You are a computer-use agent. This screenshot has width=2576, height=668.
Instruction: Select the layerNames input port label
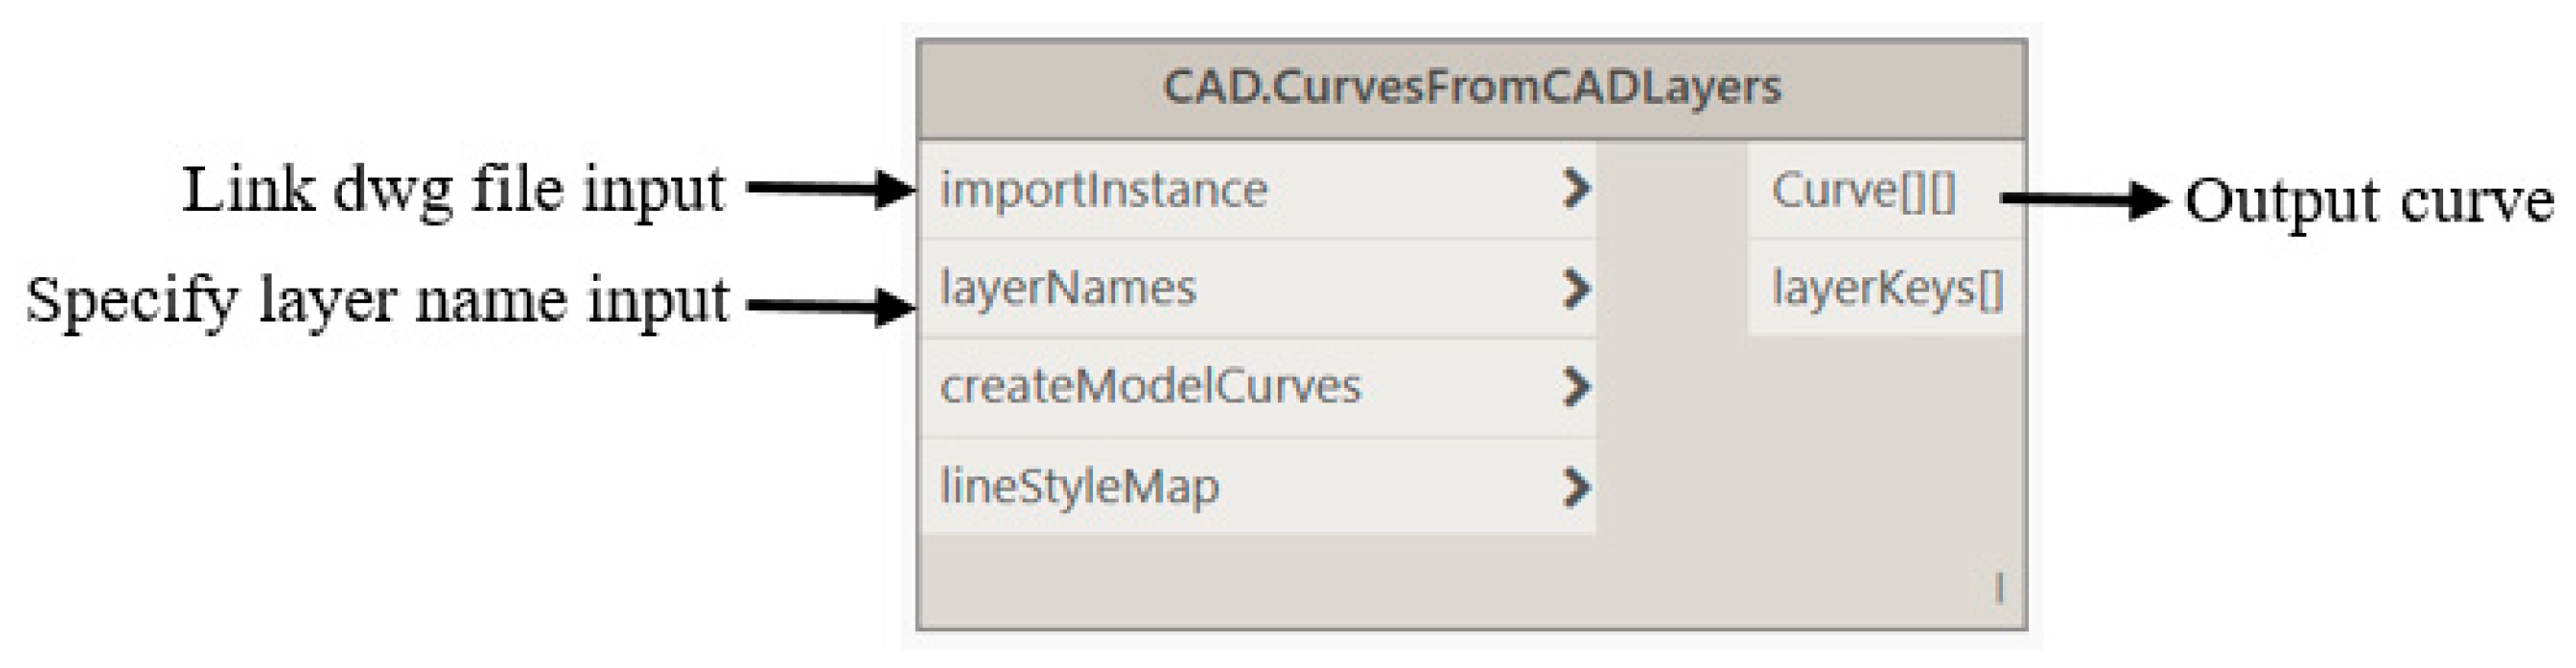click(x=1067, y=289)
